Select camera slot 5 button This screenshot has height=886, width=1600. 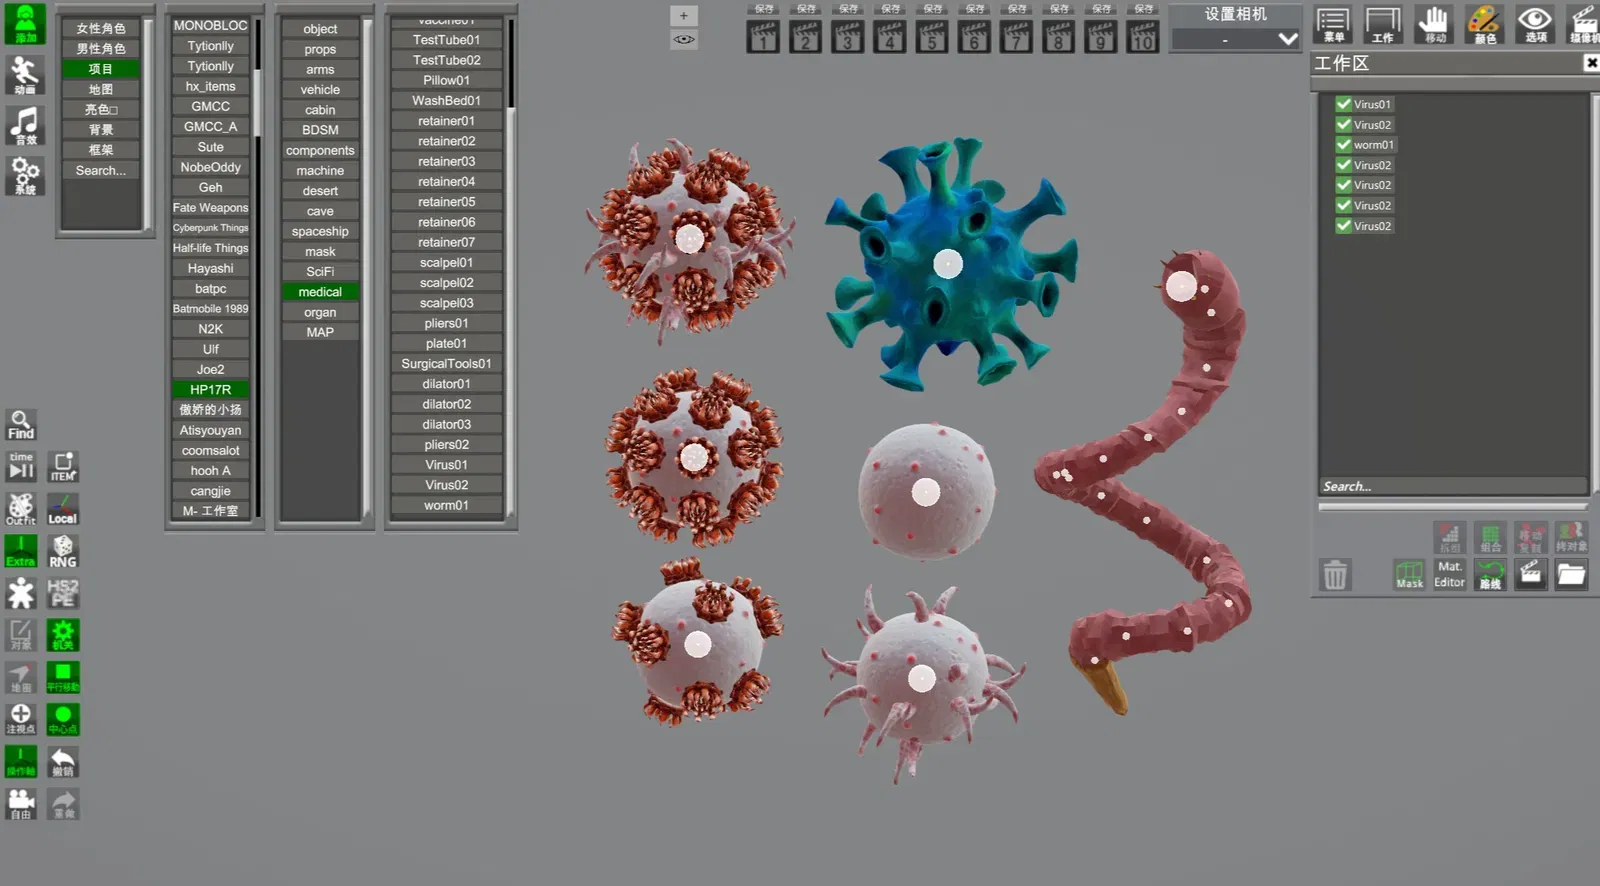coord(932,38)
